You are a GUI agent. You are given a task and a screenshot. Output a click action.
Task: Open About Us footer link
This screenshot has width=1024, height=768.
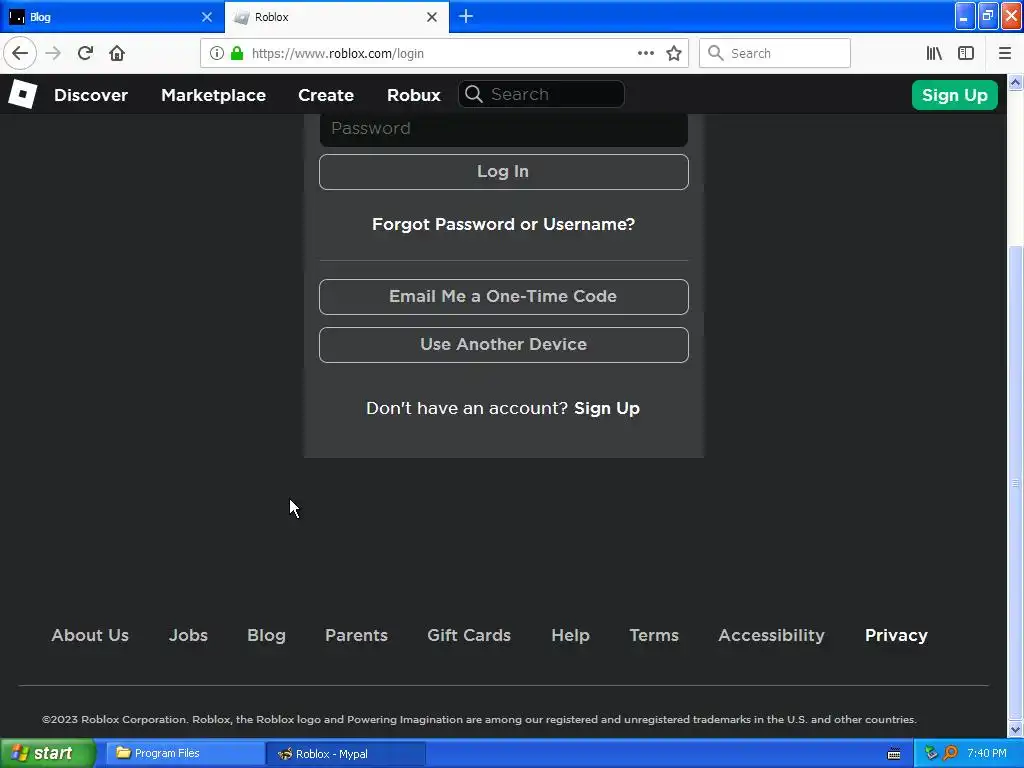(90, 635)
